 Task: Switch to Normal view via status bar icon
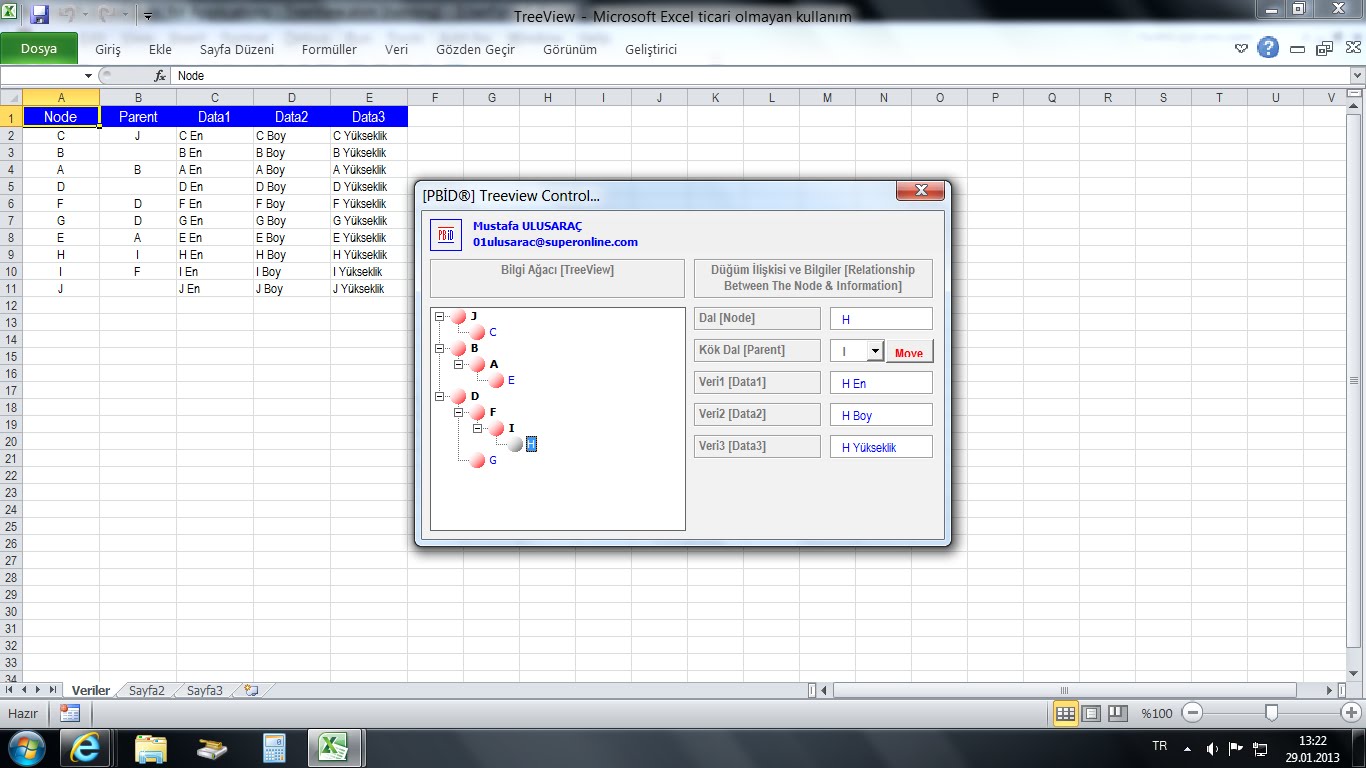pos(1067,712)
